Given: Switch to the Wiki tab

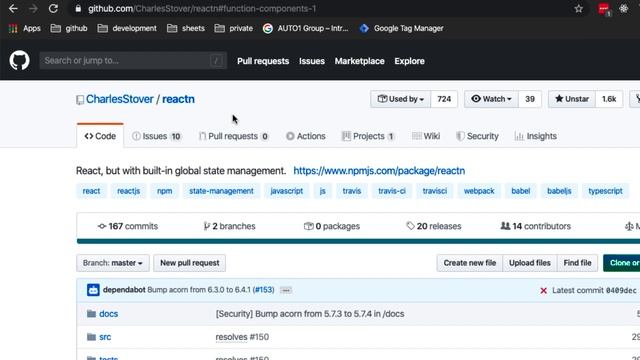Looking at the screenshot, I should (426, 136).
